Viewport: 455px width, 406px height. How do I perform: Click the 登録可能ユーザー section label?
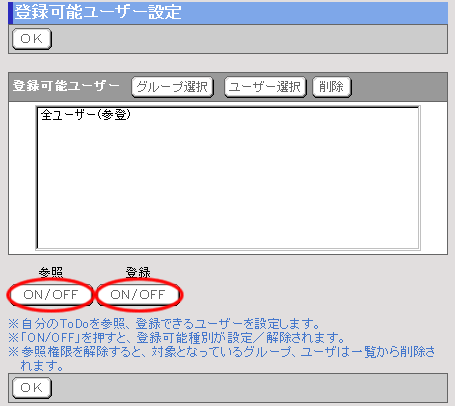[x=66, y=86]
